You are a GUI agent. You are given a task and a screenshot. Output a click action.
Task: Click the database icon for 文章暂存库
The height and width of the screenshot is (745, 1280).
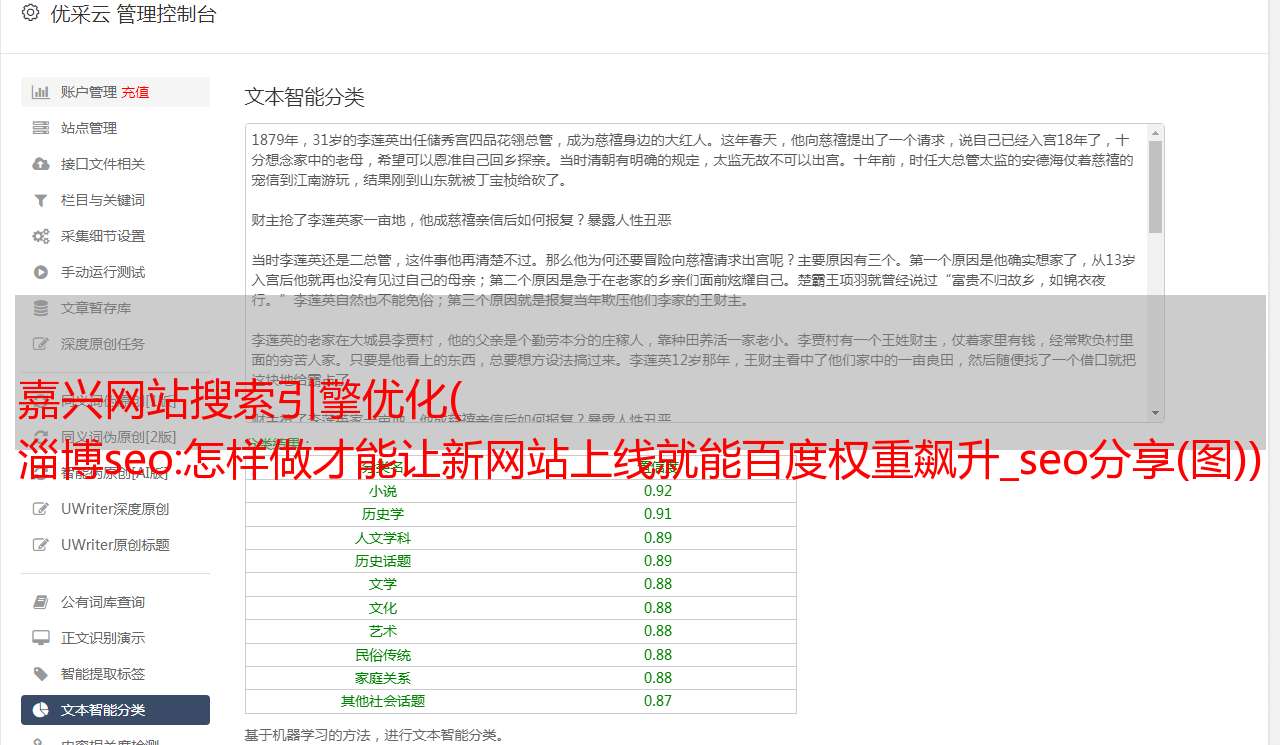click(x=41, y=308)
